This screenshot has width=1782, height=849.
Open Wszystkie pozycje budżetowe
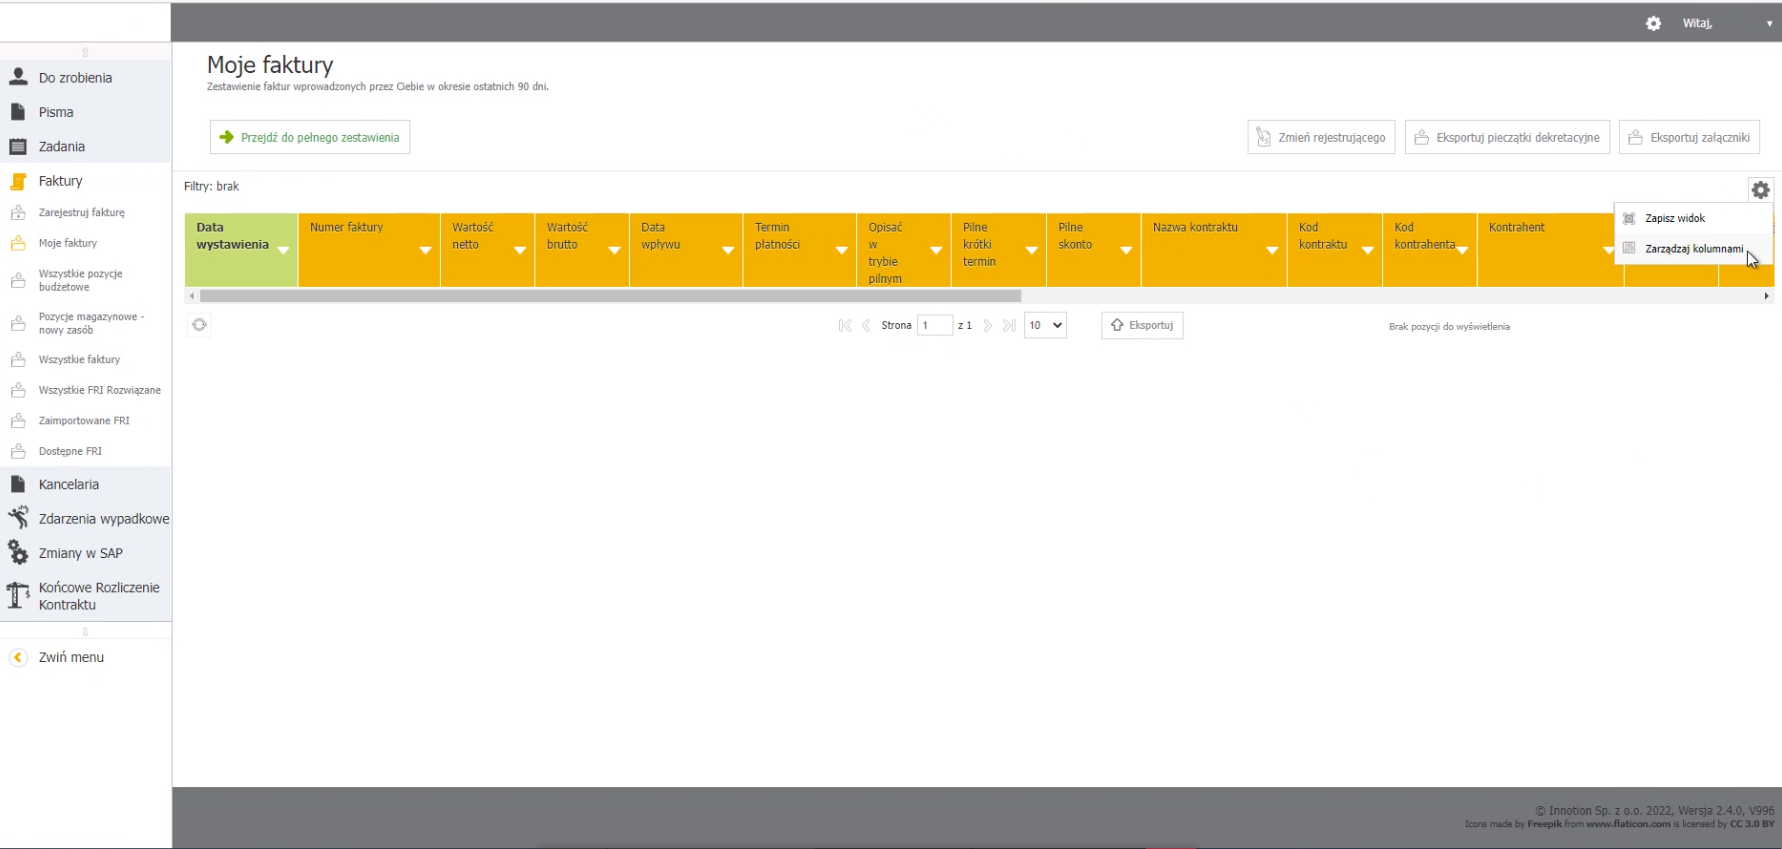click(81, 280)
